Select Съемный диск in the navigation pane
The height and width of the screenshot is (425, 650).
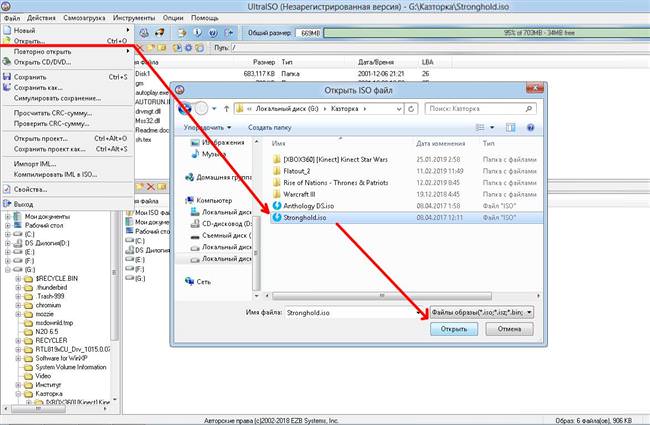click(221, 236)
